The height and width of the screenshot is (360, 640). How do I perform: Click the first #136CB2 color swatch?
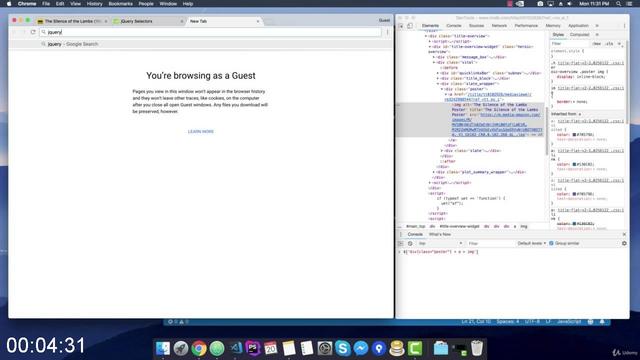point(574,164)
